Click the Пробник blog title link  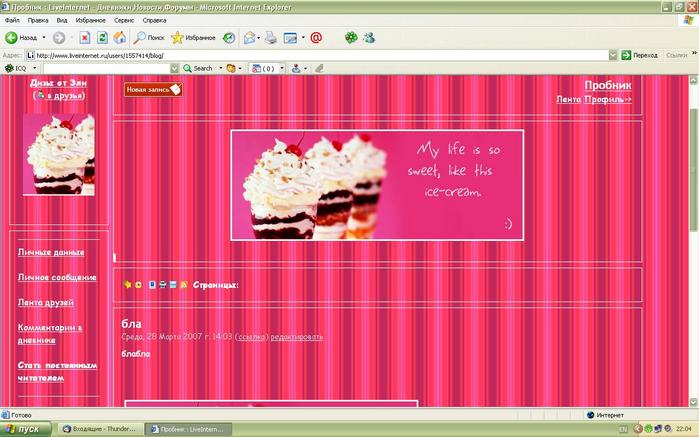click(608, 85)
